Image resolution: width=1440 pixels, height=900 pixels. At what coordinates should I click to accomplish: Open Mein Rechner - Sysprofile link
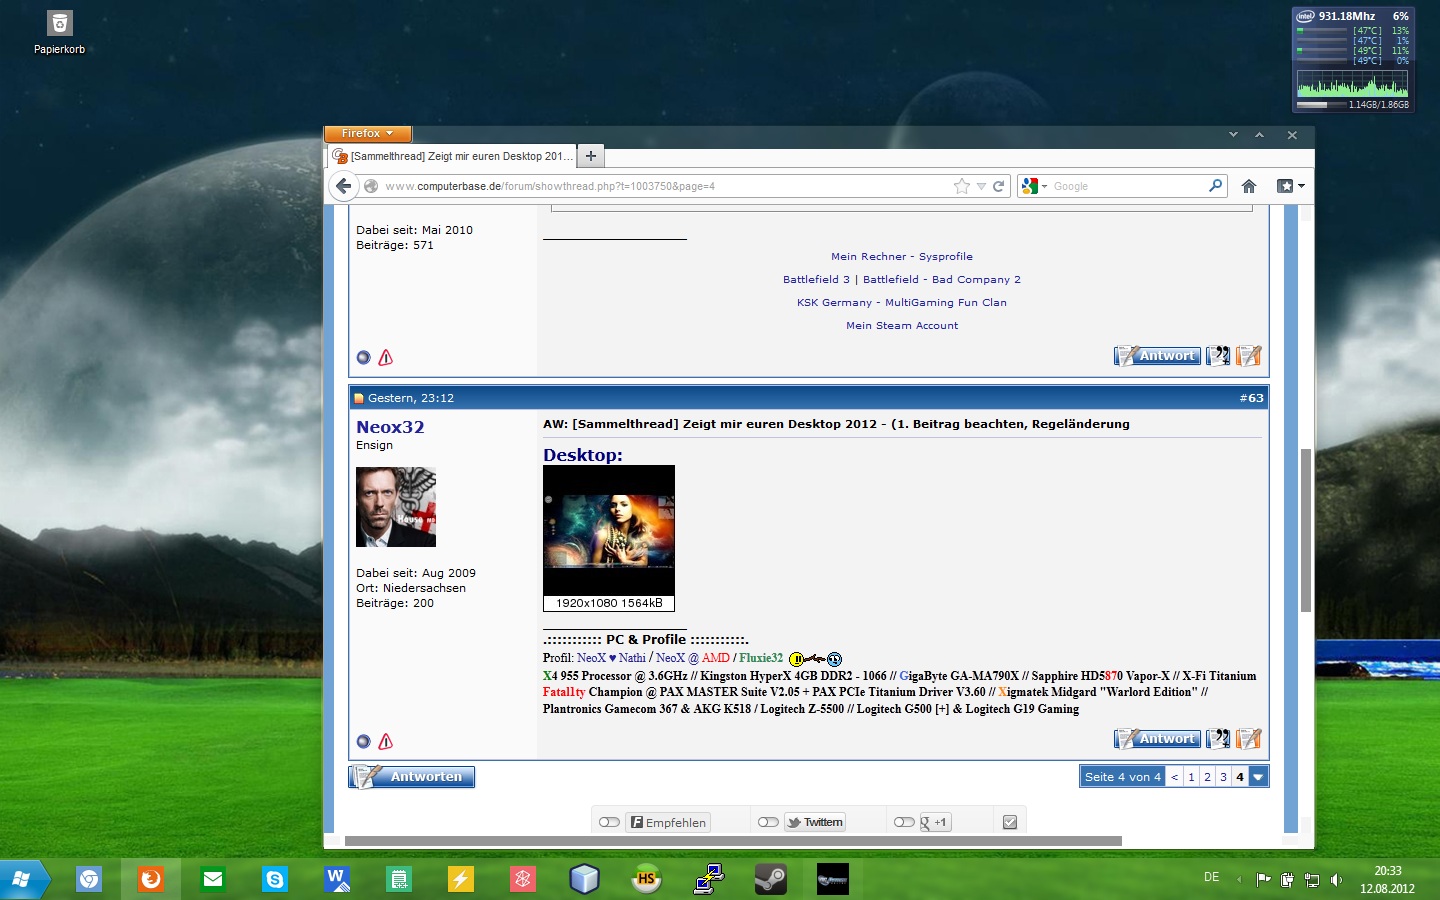pos(902,257)
